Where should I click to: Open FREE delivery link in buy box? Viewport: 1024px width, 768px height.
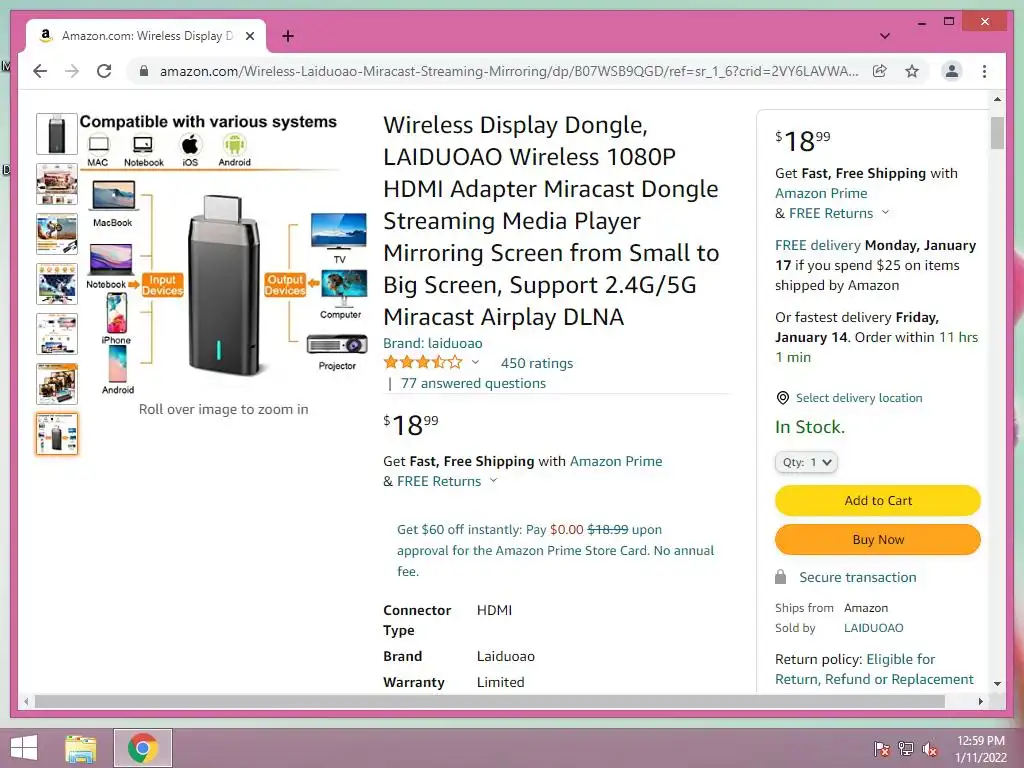818,246
